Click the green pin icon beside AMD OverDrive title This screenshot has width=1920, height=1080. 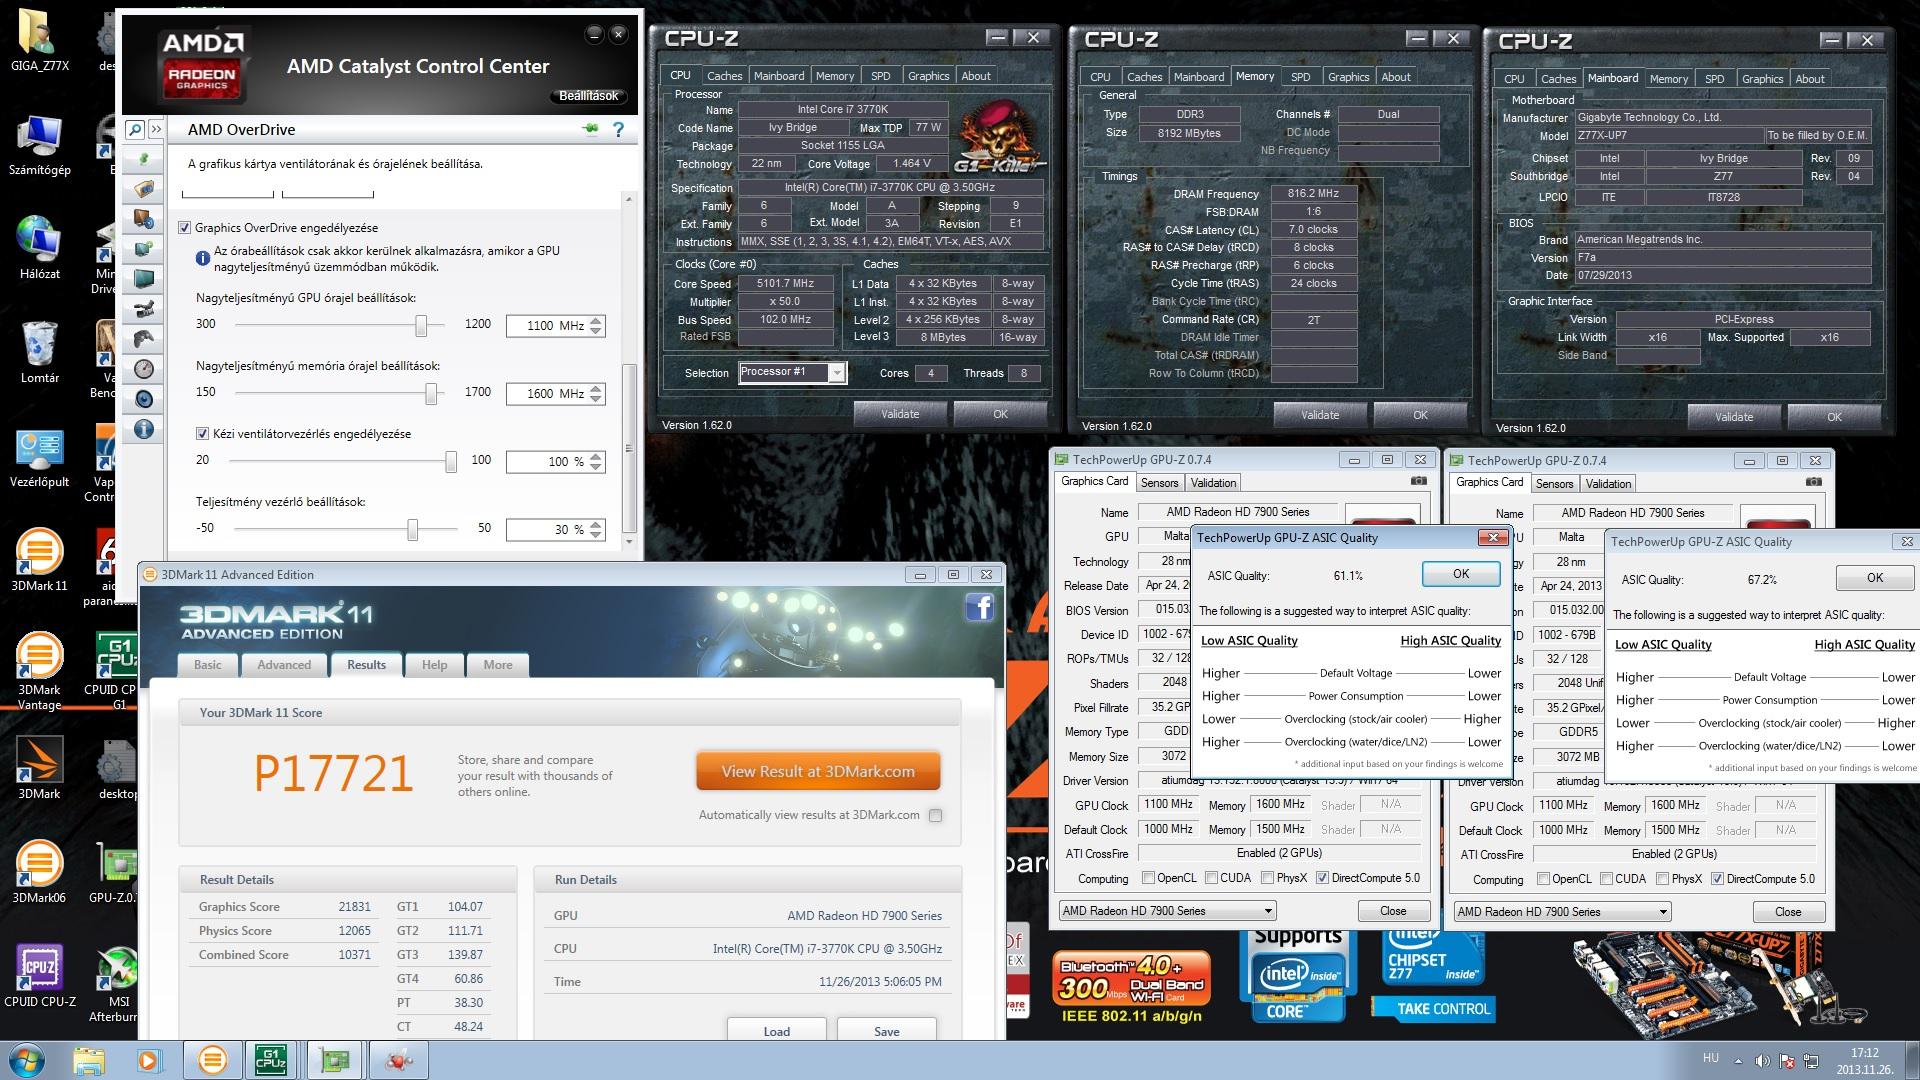pyautogui.click(x=590, y=129)
